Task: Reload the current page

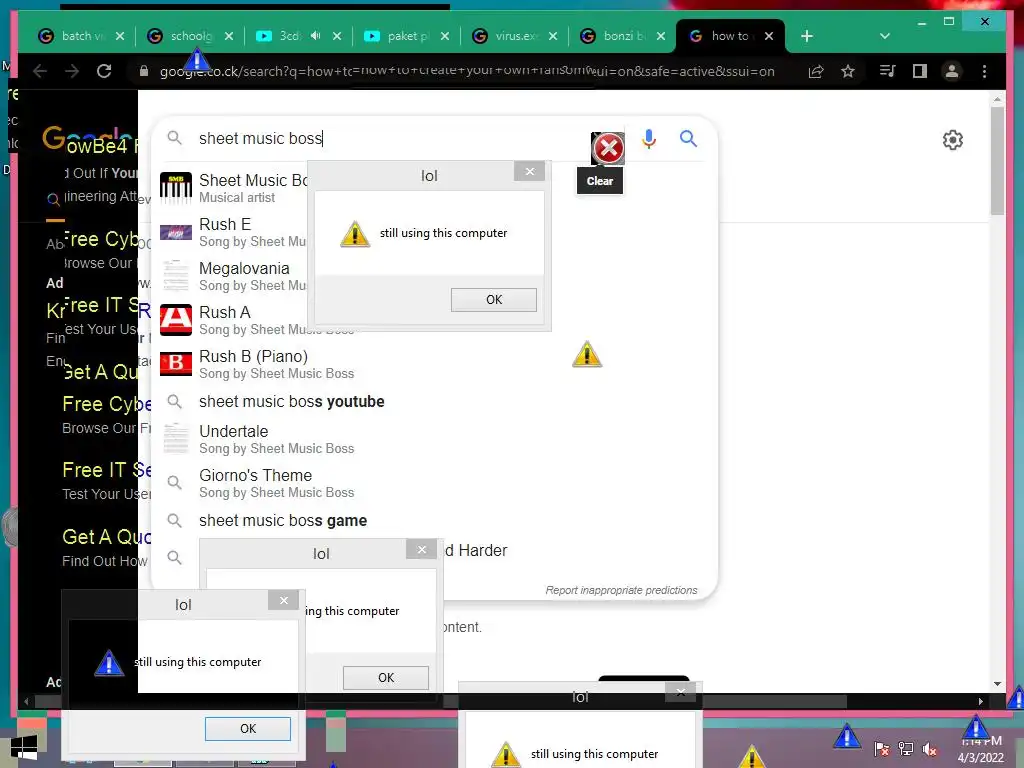Action: pyautogui.click(x=104, y=71)
